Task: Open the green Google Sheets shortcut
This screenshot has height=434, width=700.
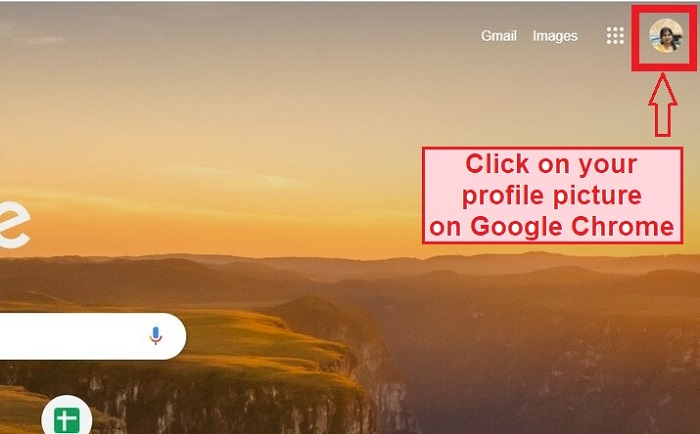Action: tap(67, 417)
